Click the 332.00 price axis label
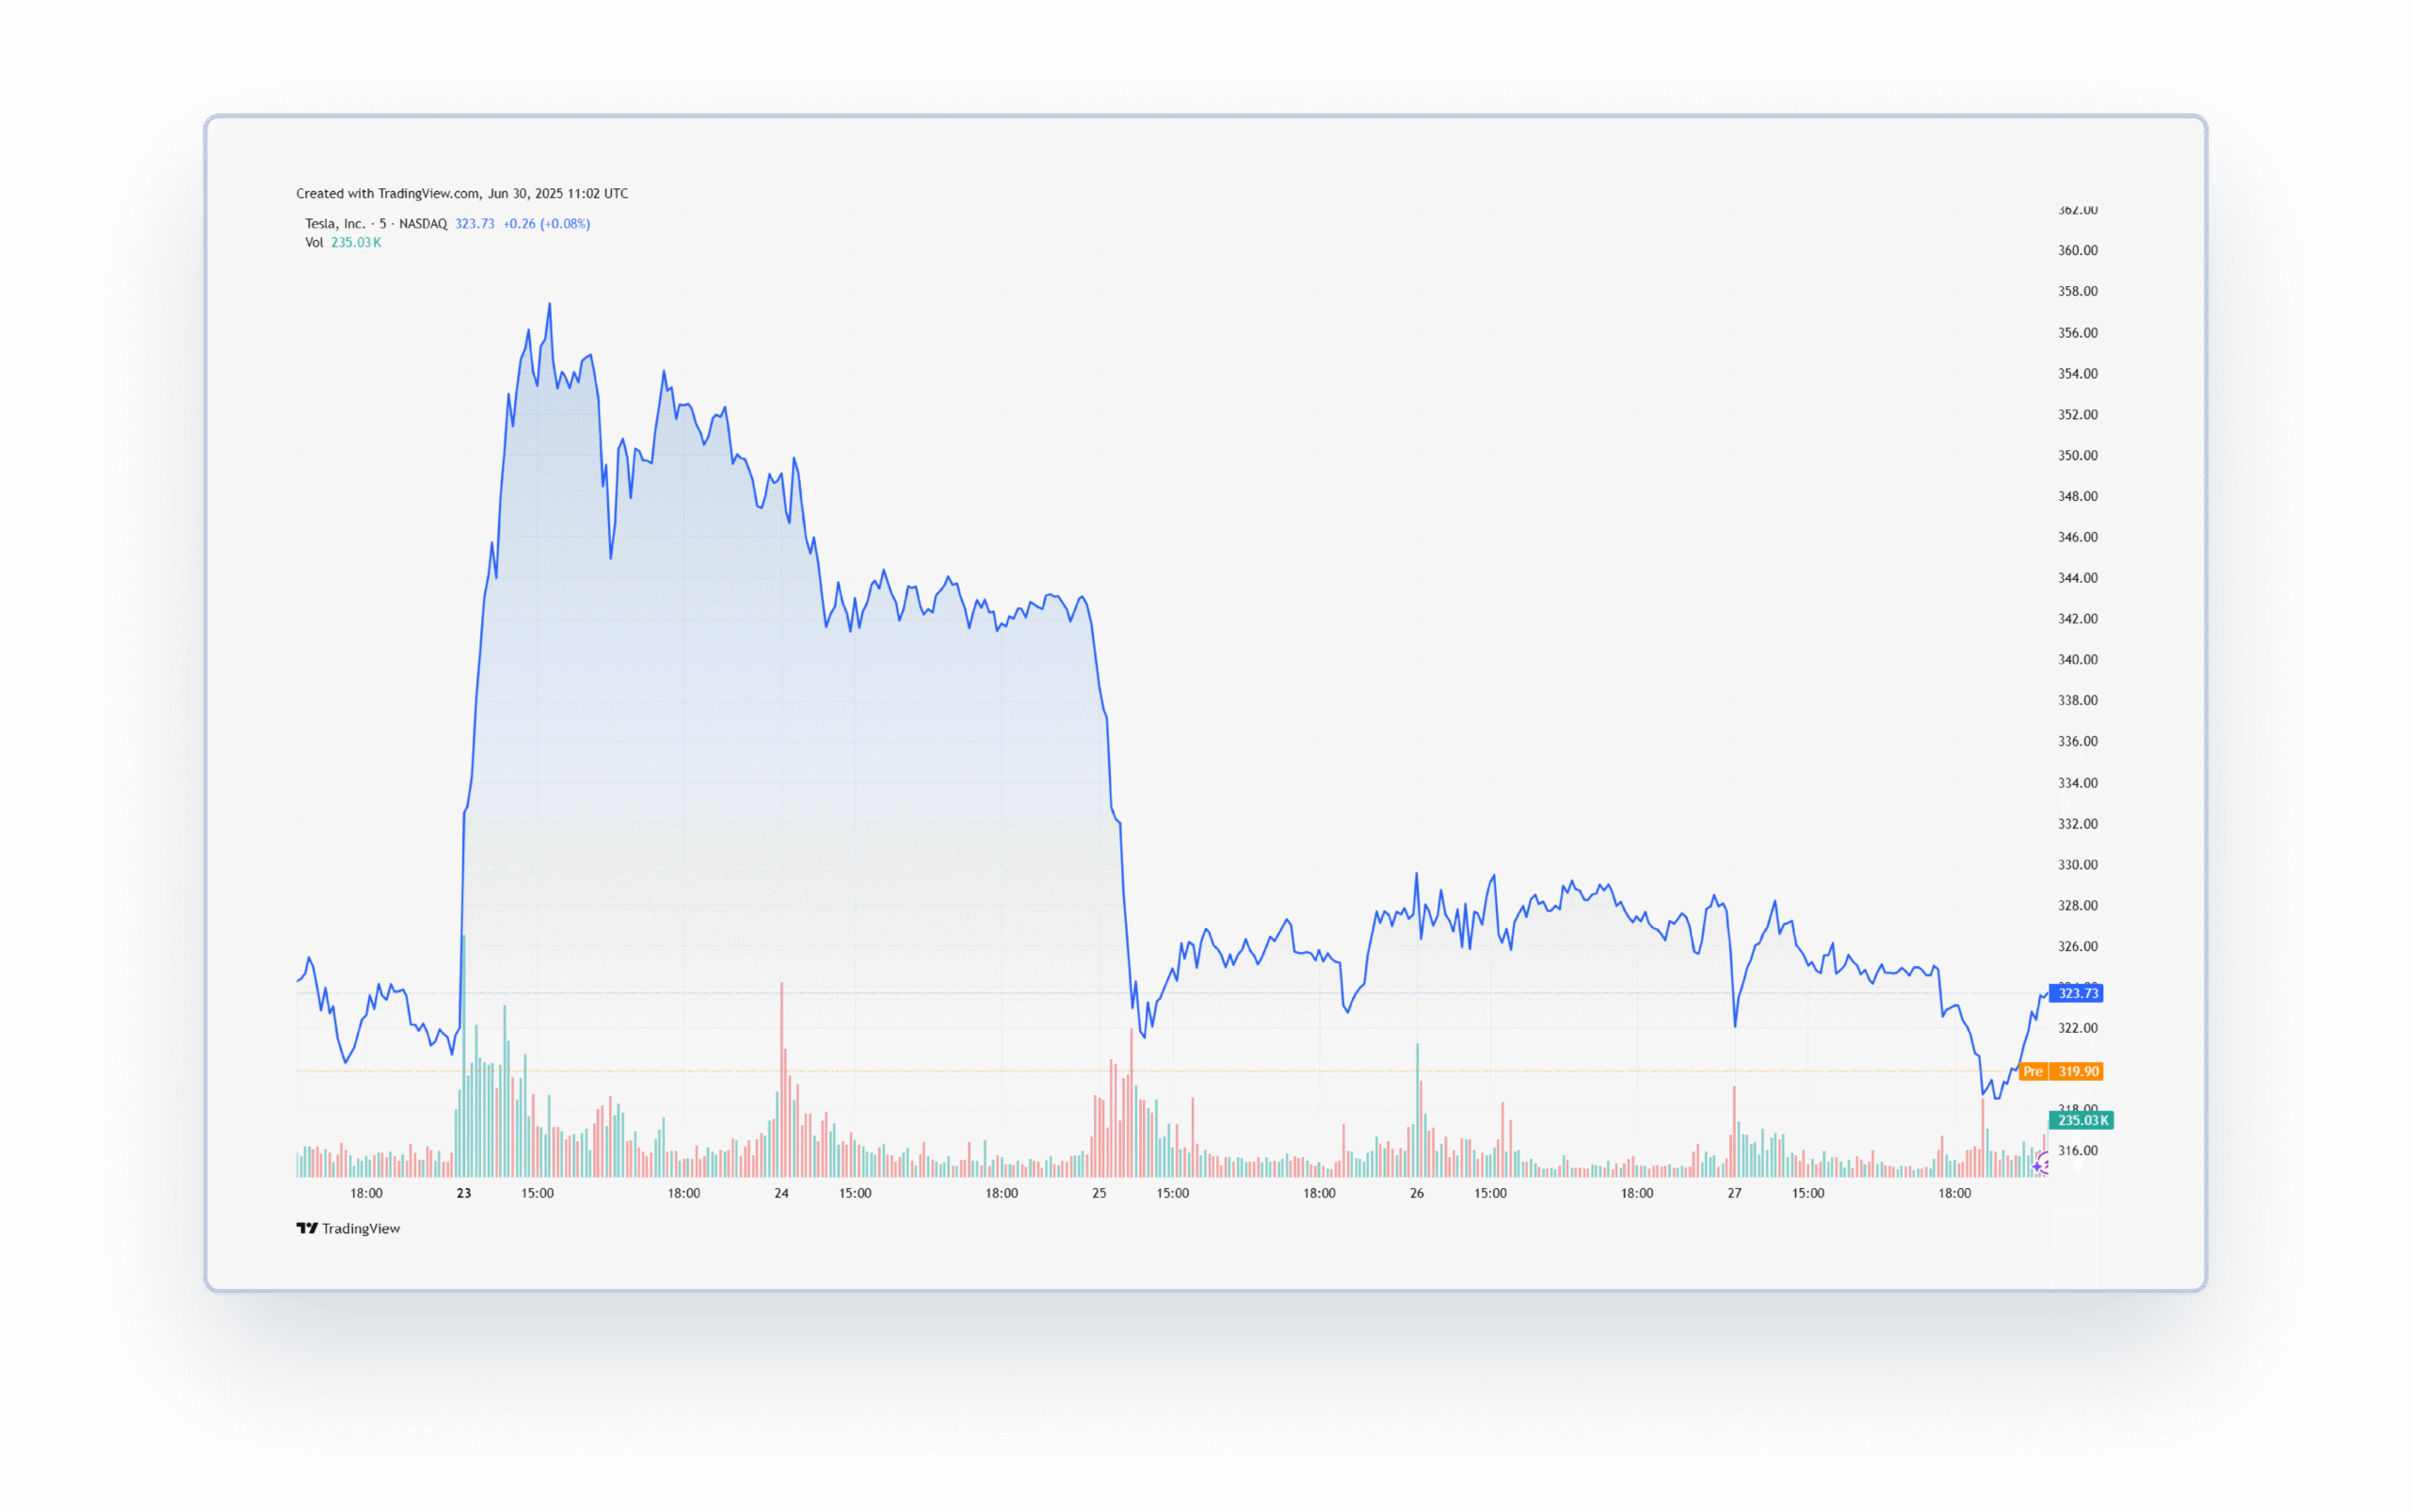Viewport: 2410px width, 1512px height. (2077, 824)
